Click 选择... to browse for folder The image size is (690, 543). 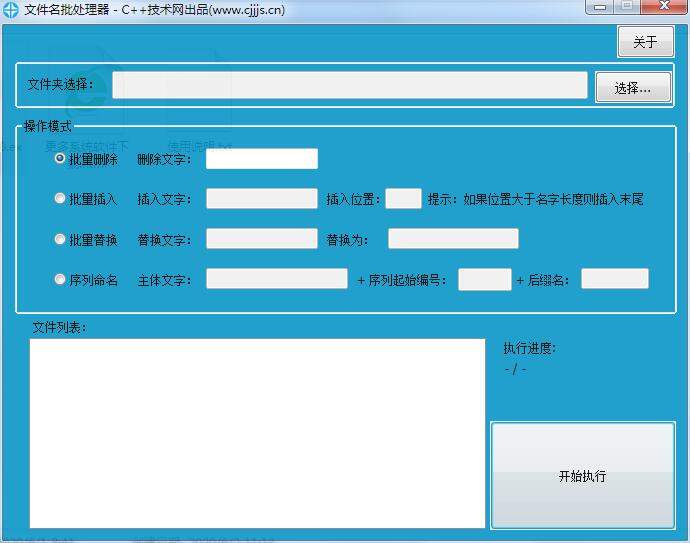pyautogui.click(x=632, y=88)
